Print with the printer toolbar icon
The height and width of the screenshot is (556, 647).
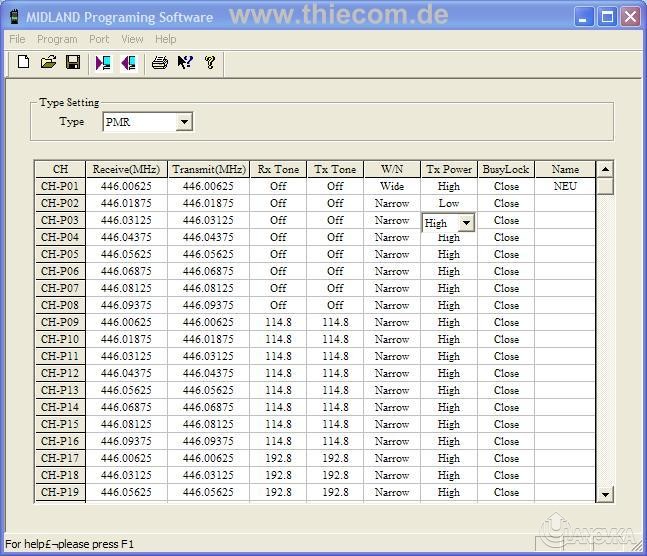pos(159,63)
